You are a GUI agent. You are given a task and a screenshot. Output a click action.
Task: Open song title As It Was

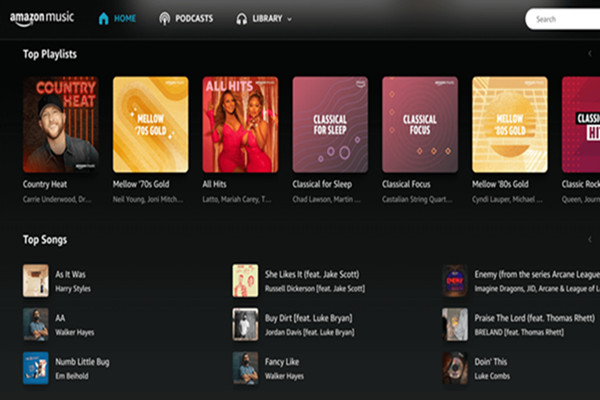coord(70,274)
